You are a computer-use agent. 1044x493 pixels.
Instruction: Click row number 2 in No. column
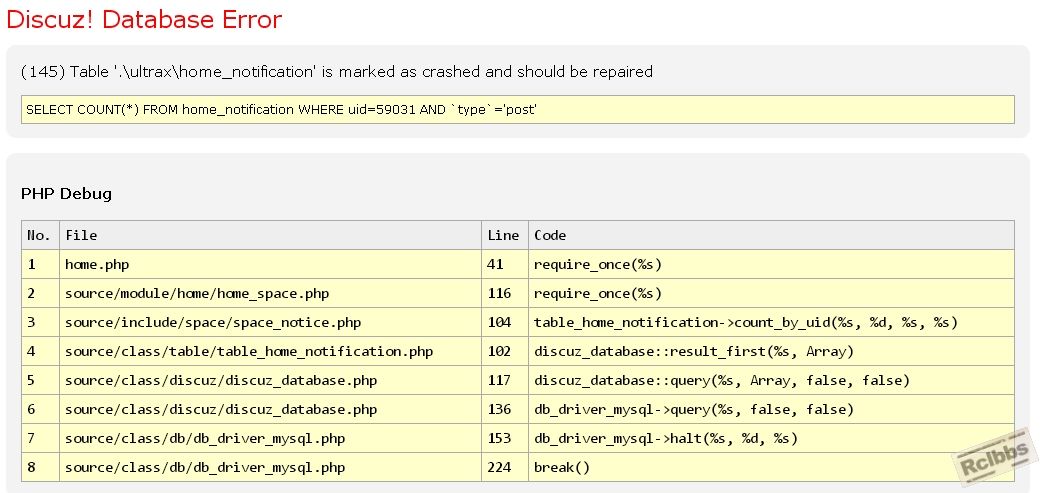coord(41,293)
